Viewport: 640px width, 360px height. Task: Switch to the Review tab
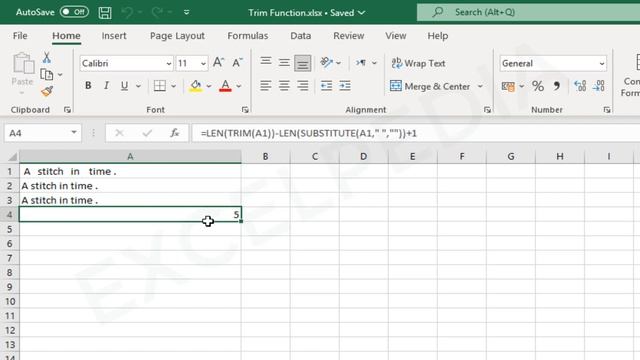[349, 36]
